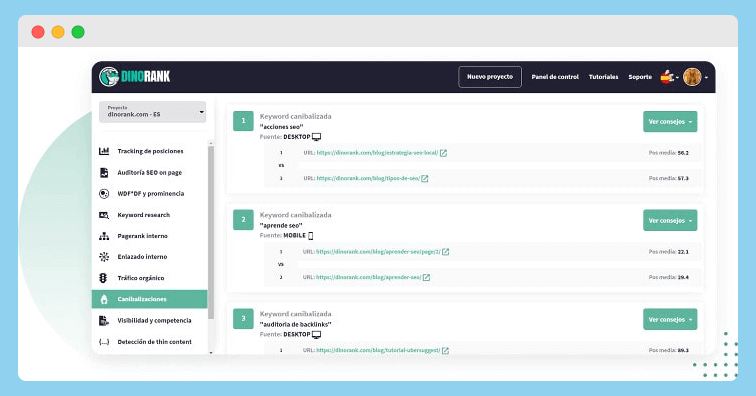This screenshot has width=756, height=396.
Task: Click the Enlazado interno icon
Action: pyautogui.click(x=104, y=257)
